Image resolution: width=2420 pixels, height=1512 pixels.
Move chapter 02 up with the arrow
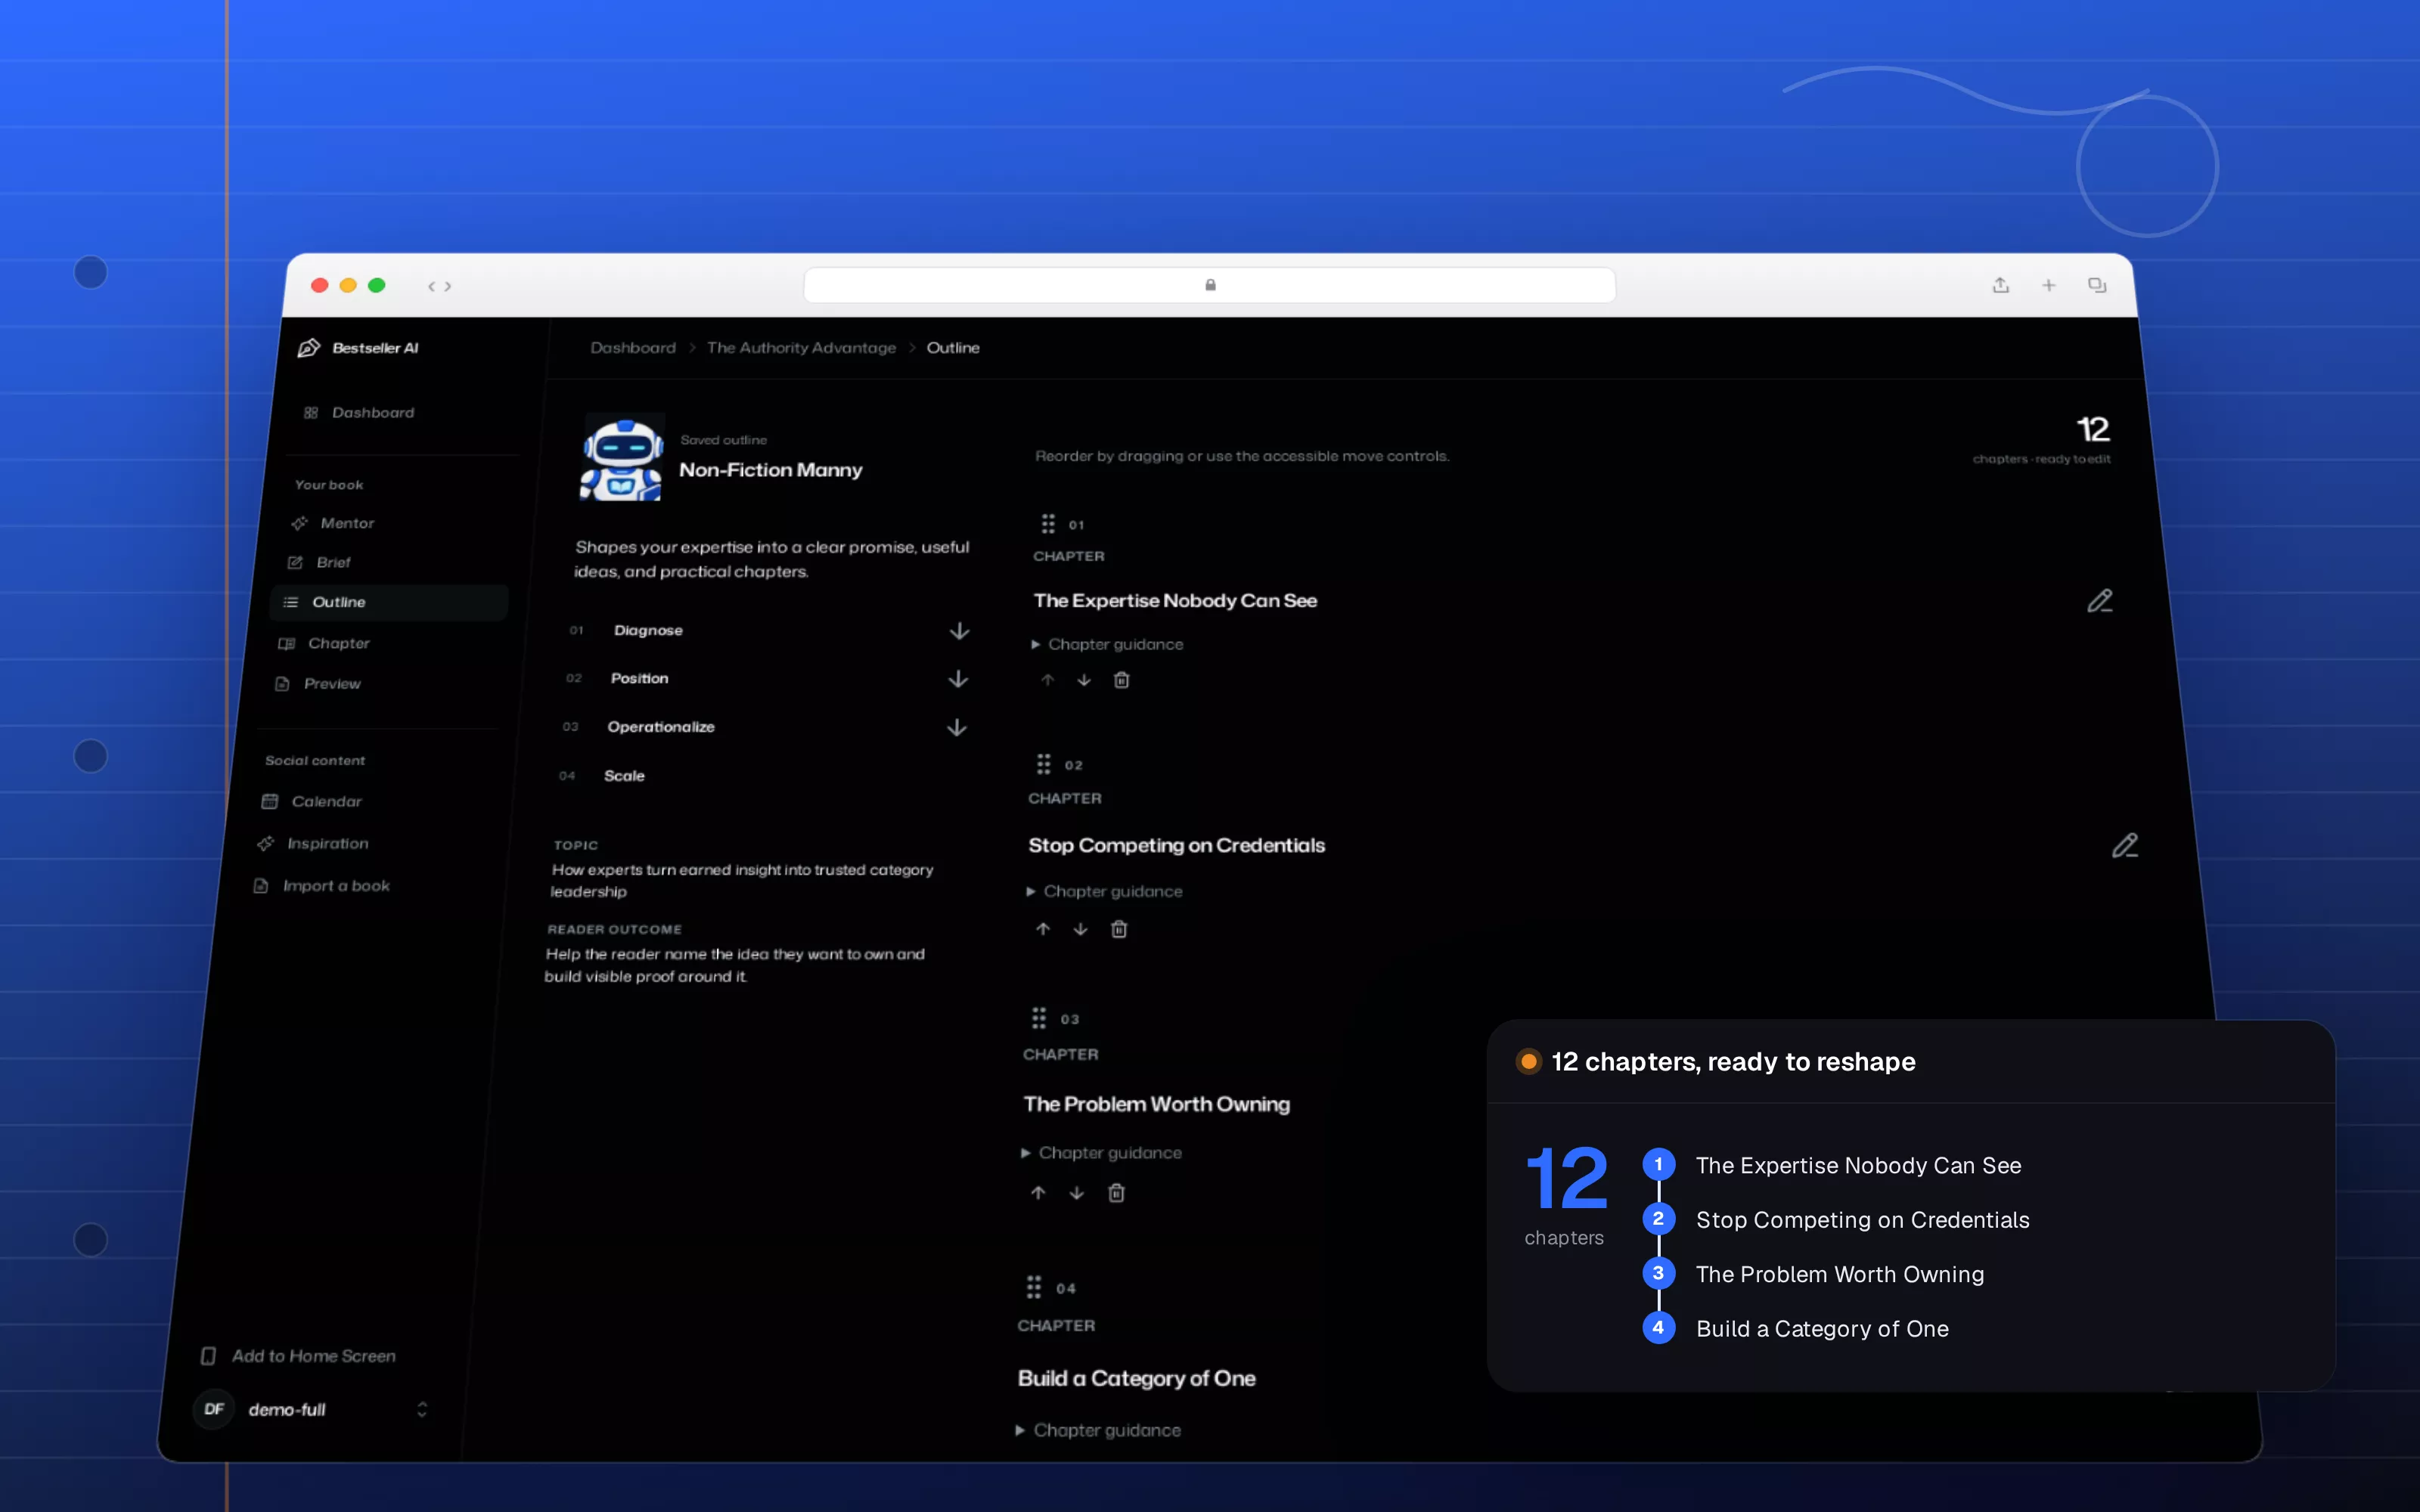tap(1043, 929)
